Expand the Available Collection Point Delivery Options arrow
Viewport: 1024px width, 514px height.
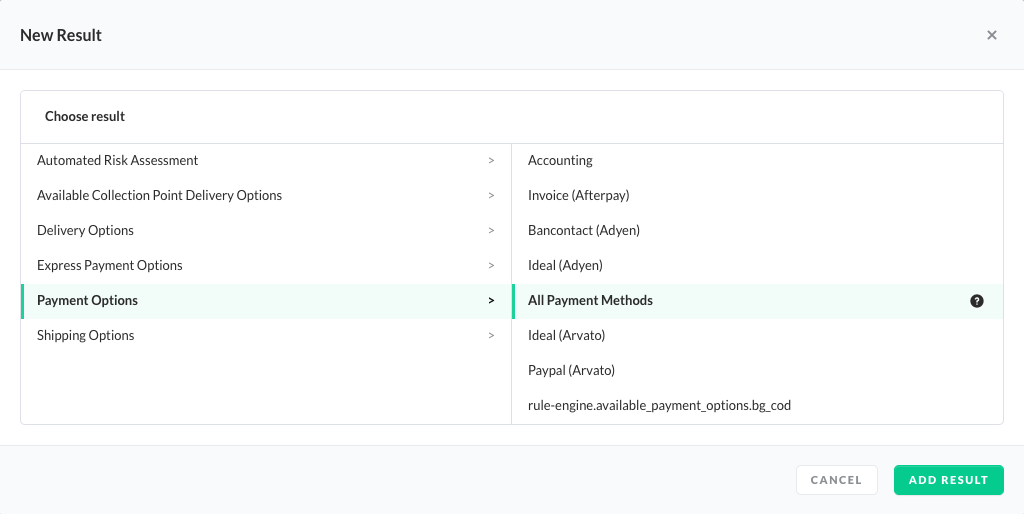point(491,195)
